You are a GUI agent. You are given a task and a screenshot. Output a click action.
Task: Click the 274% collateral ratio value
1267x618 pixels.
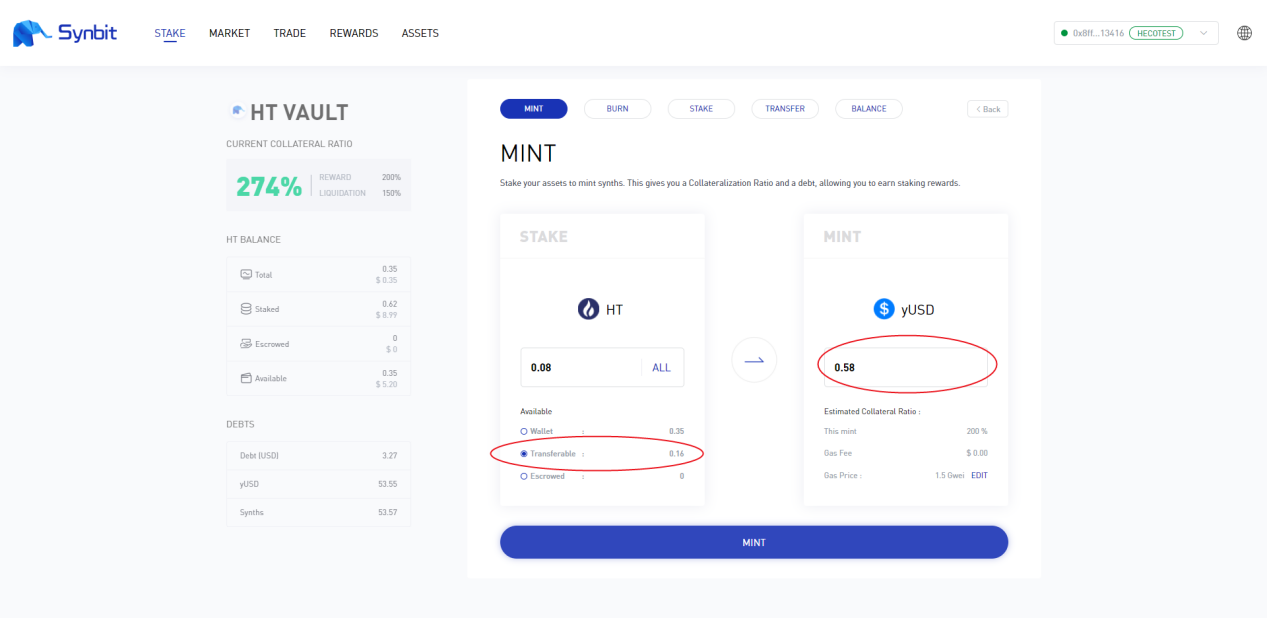269,186
